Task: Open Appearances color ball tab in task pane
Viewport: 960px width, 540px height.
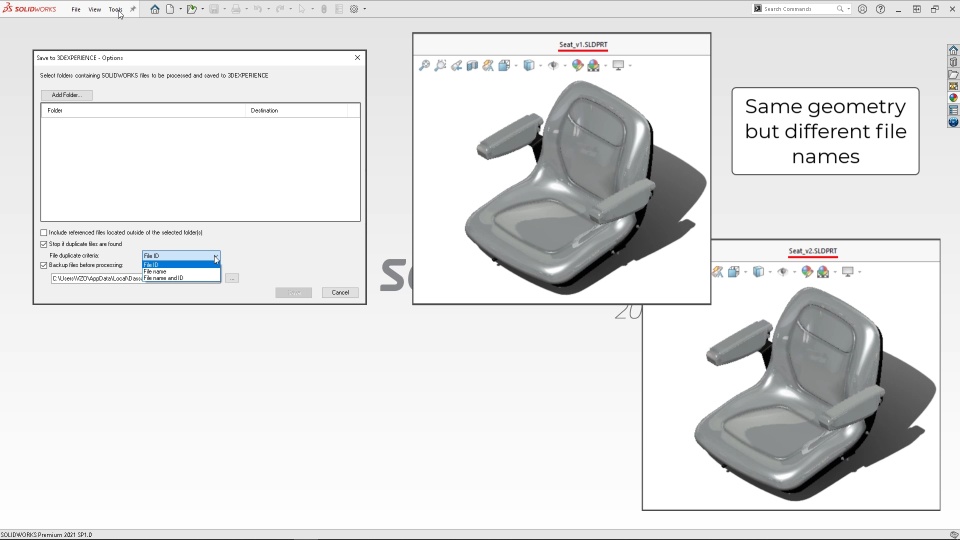Action: click(x=953, y=98)
